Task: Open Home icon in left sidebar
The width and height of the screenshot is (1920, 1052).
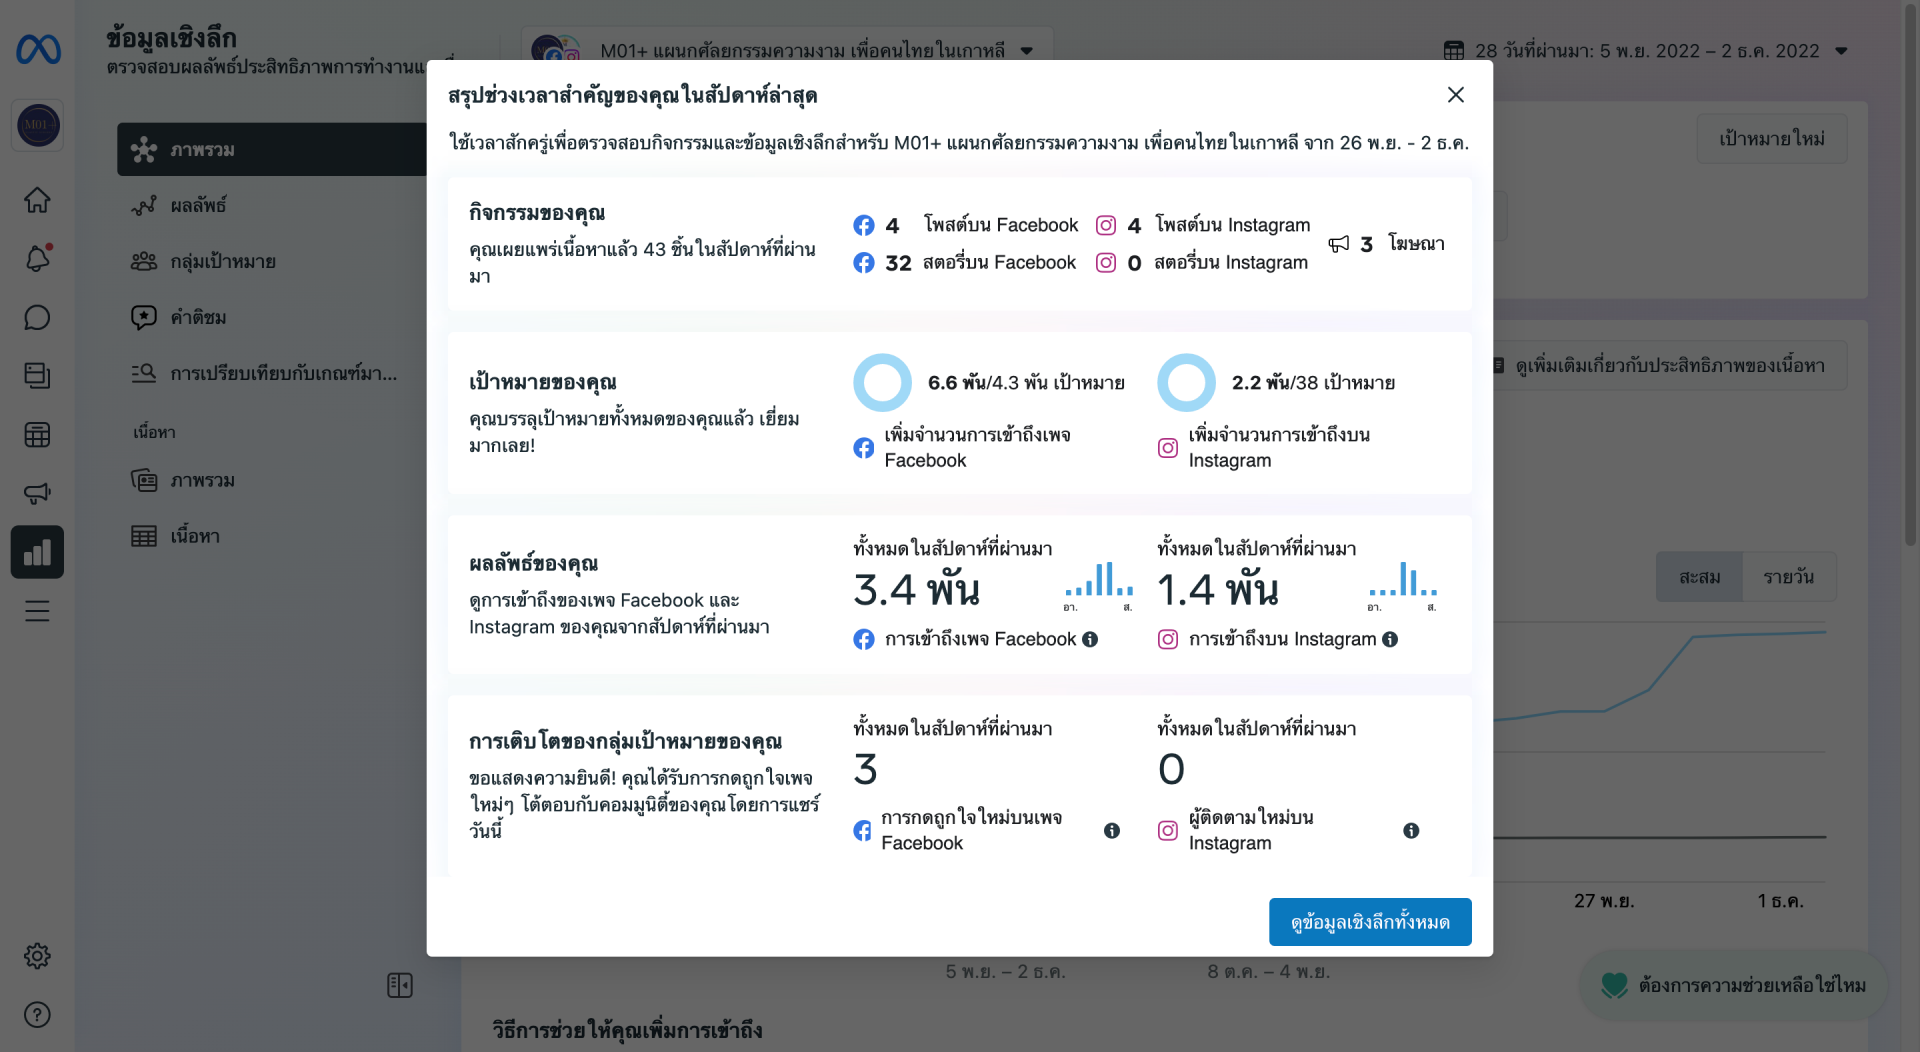Action: tap(37, 200)
